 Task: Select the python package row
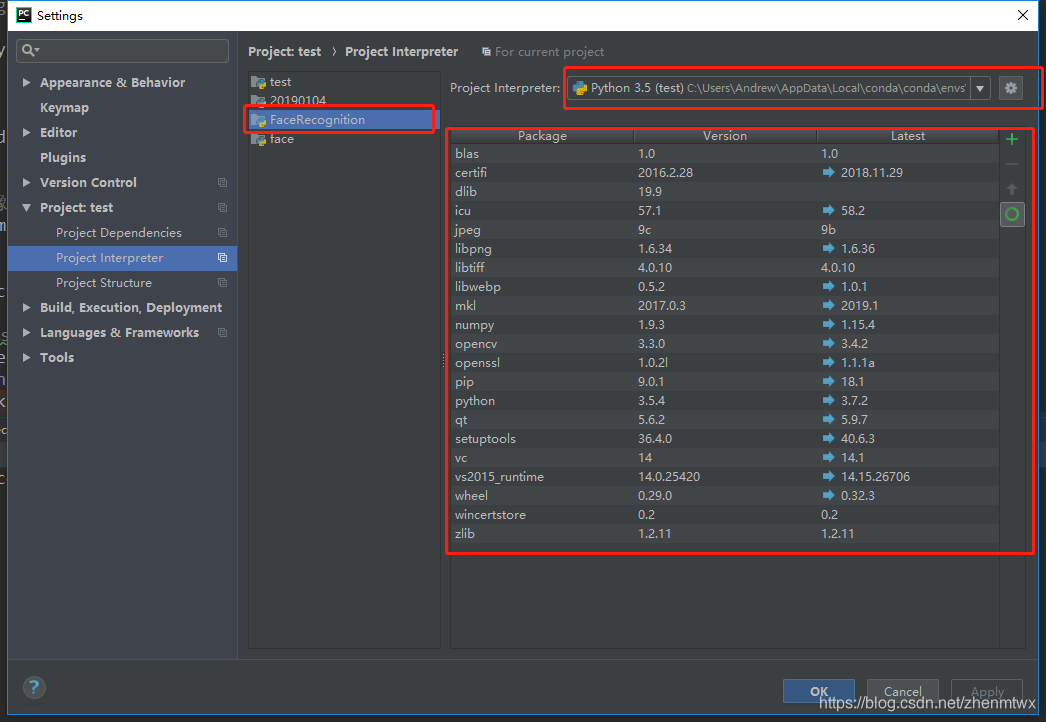click(x=725, y=401)
